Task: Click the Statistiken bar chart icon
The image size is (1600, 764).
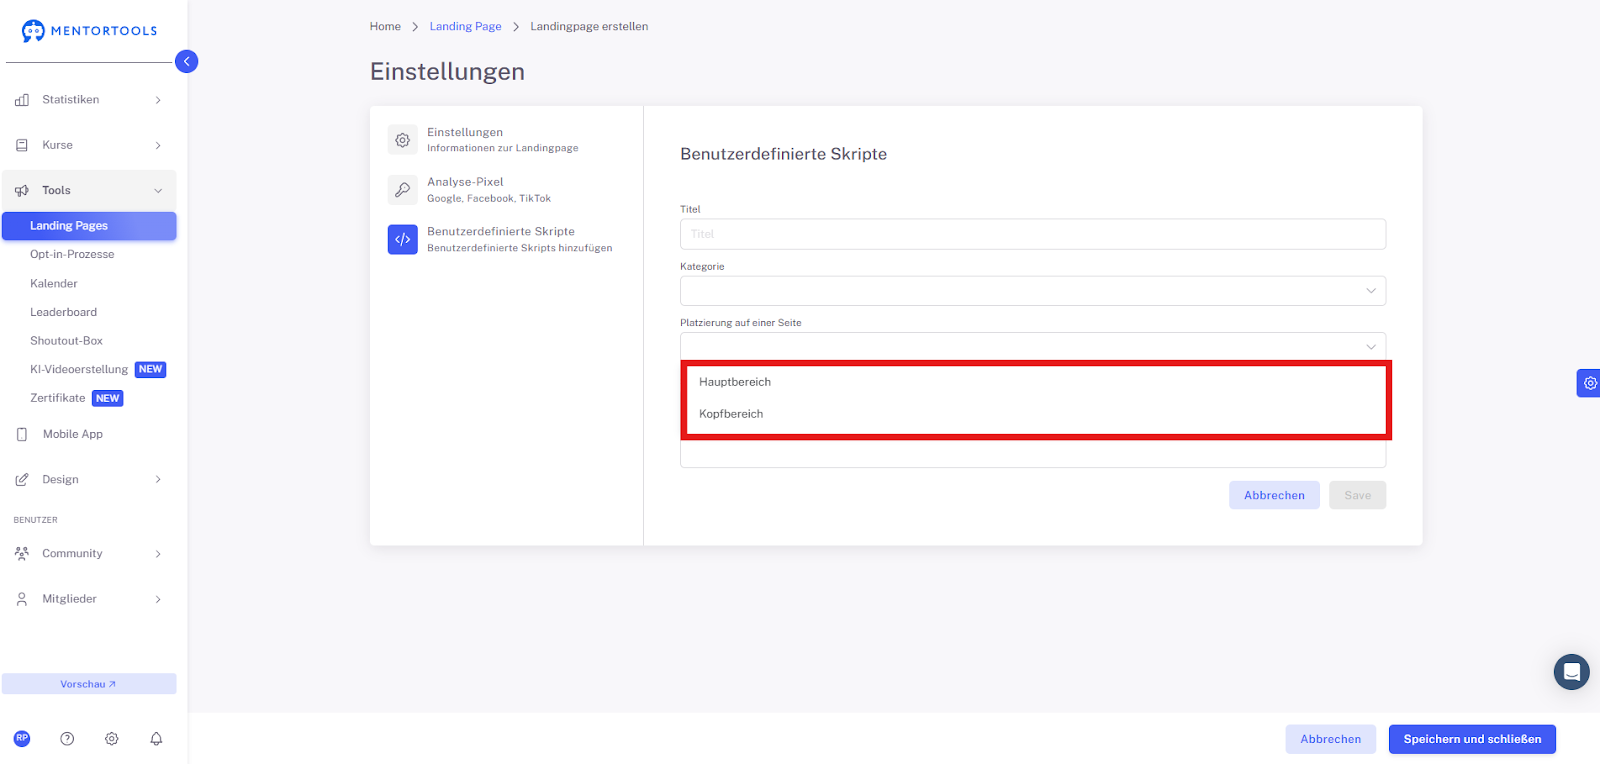Action: (22, 100)
